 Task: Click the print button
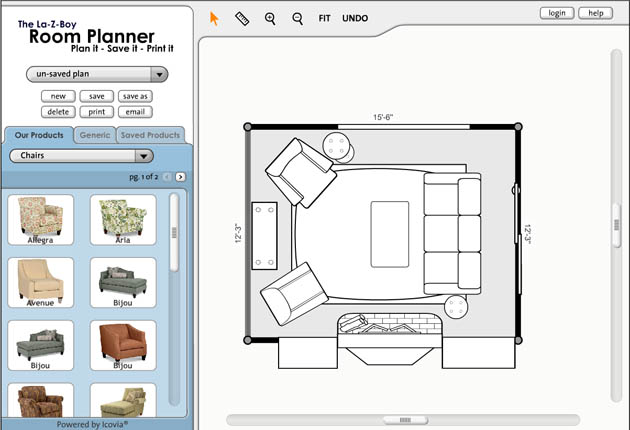(96, 112)
